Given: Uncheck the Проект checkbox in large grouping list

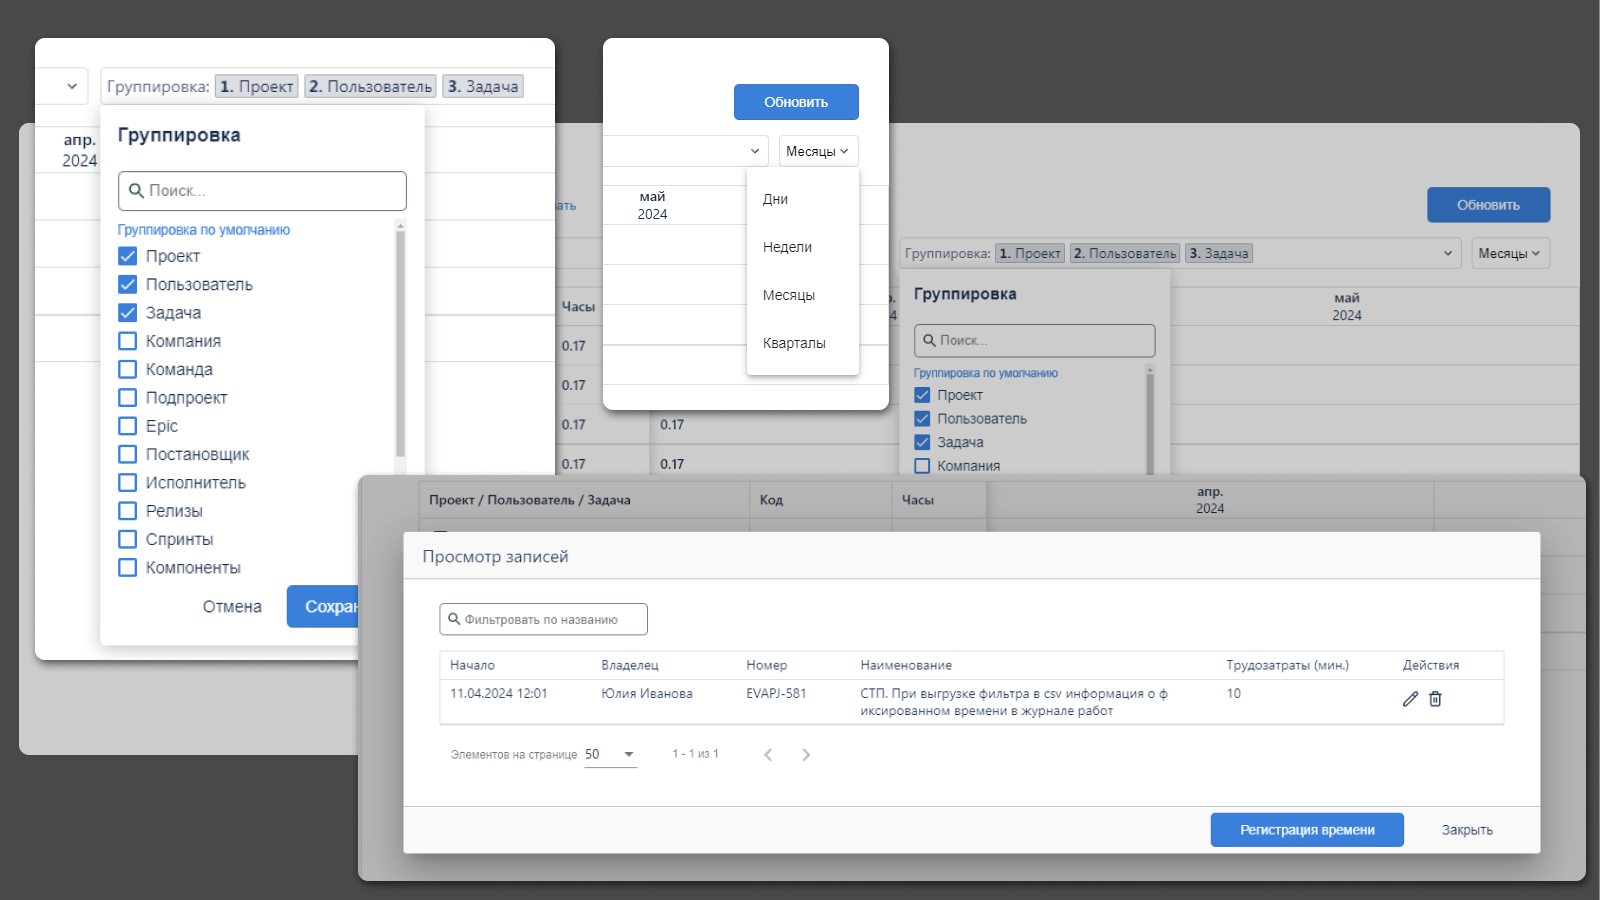Looking at the screenshot, I should click(x=128, y=256).
